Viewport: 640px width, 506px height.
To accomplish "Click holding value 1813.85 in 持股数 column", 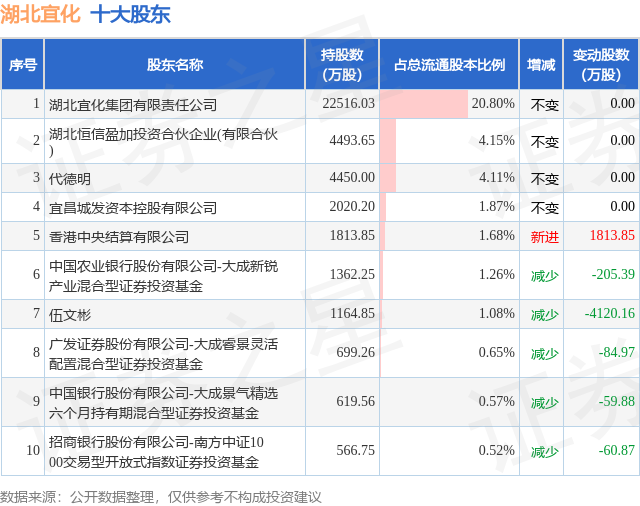I will (x=352, y=235).
